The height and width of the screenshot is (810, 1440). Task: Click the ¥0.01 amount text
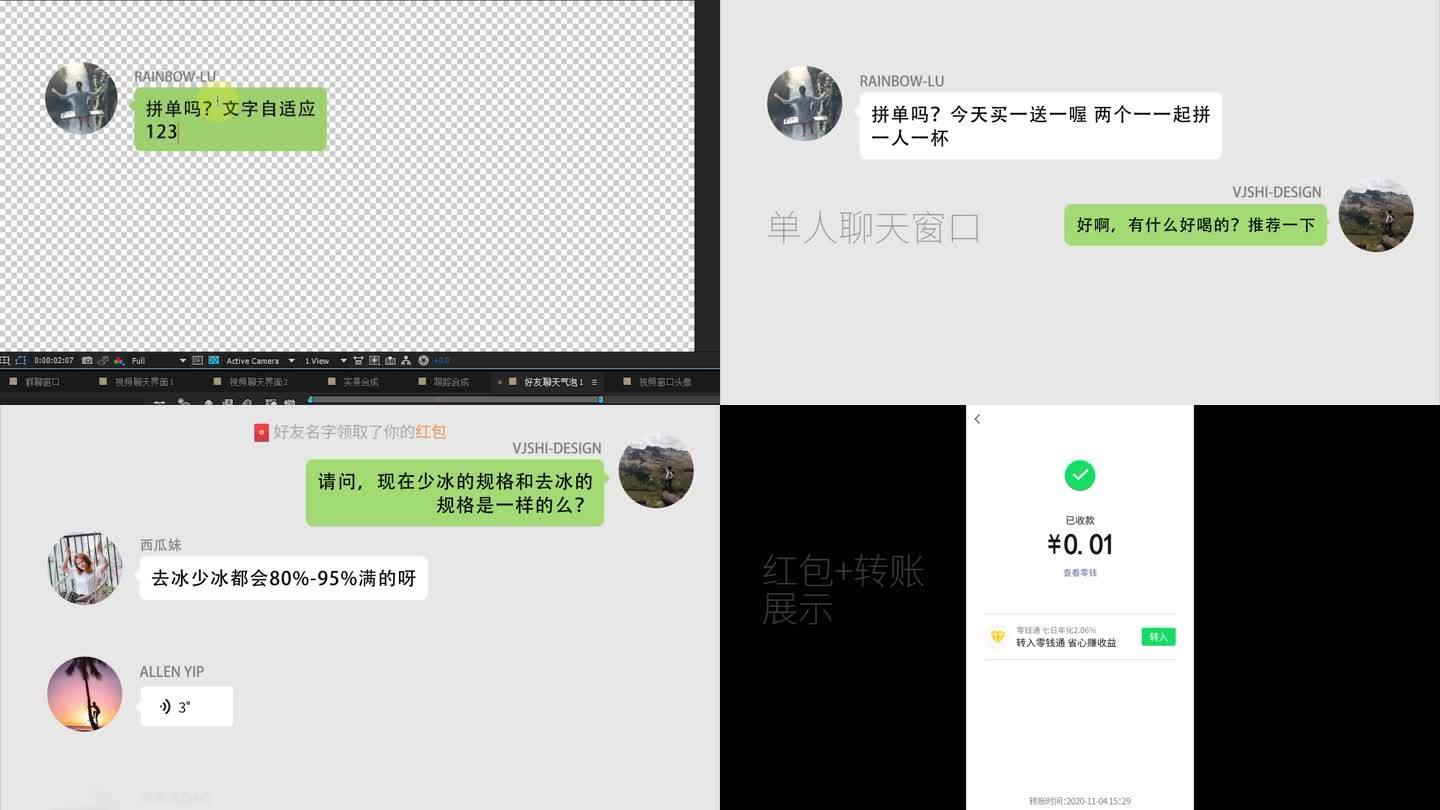coord(1079,544)
